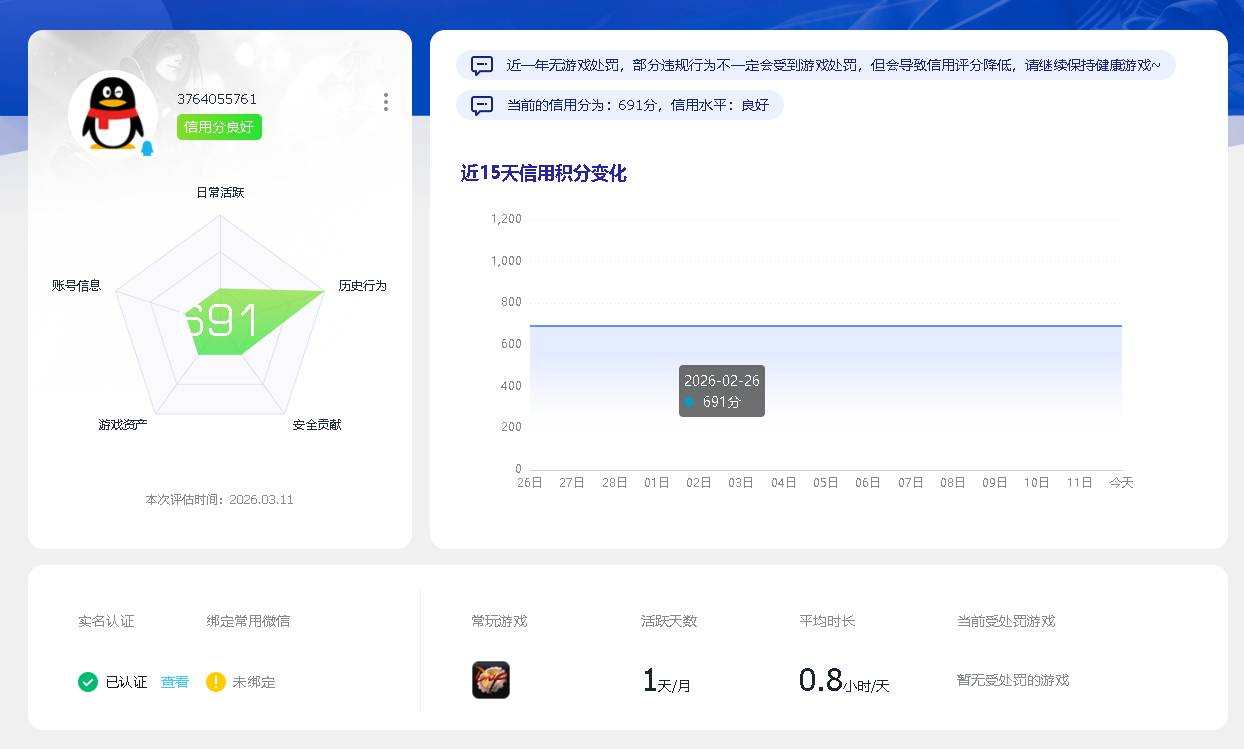Click the 0.8小时/天 average duration value
Image resolution: width=1244 pixels, height=749 pixels.
(x=844, y=681)
